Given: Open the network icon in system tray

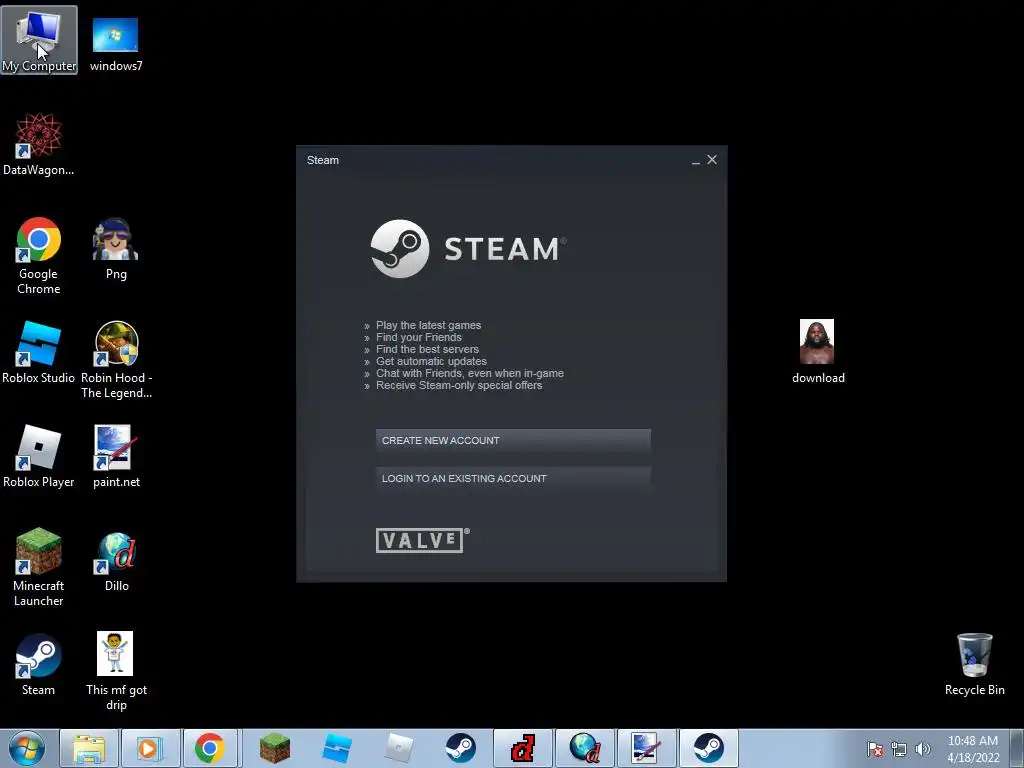Looking at the screenshot, I should click(899, 749).
